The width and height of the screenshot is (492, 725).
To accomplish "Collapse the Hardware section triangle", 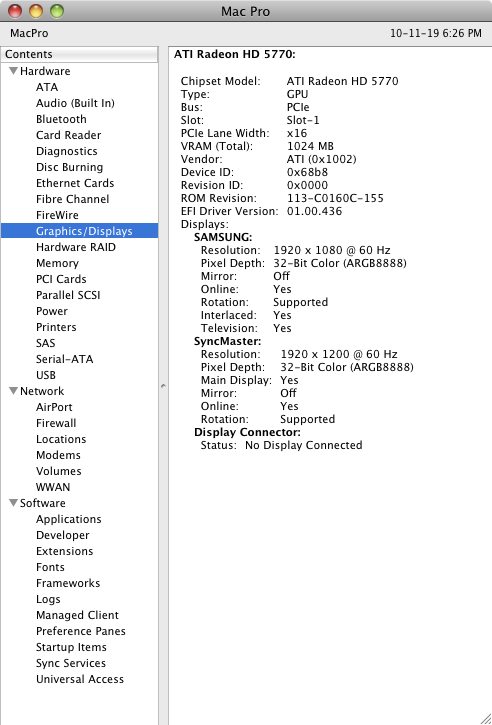I will point(13,71).
